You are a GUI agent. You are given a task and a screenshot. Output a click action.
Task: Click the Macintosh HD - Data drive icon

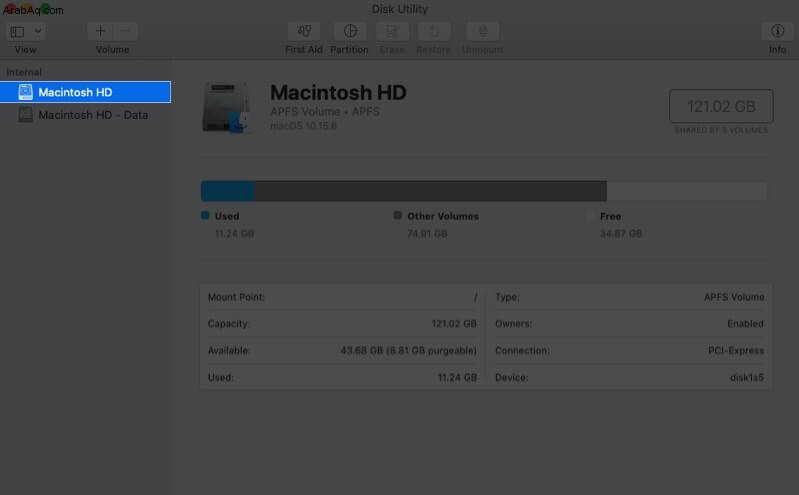coord(25,115)
